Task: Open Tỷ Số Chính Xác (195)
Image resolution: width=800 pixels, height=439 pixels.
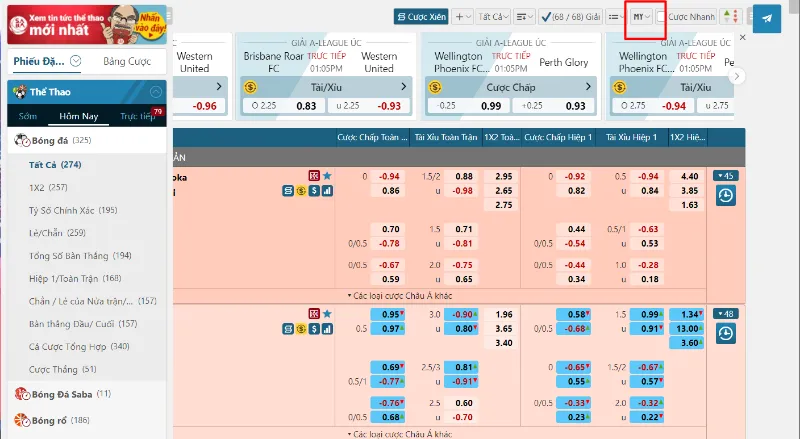Action: [73, 210]
